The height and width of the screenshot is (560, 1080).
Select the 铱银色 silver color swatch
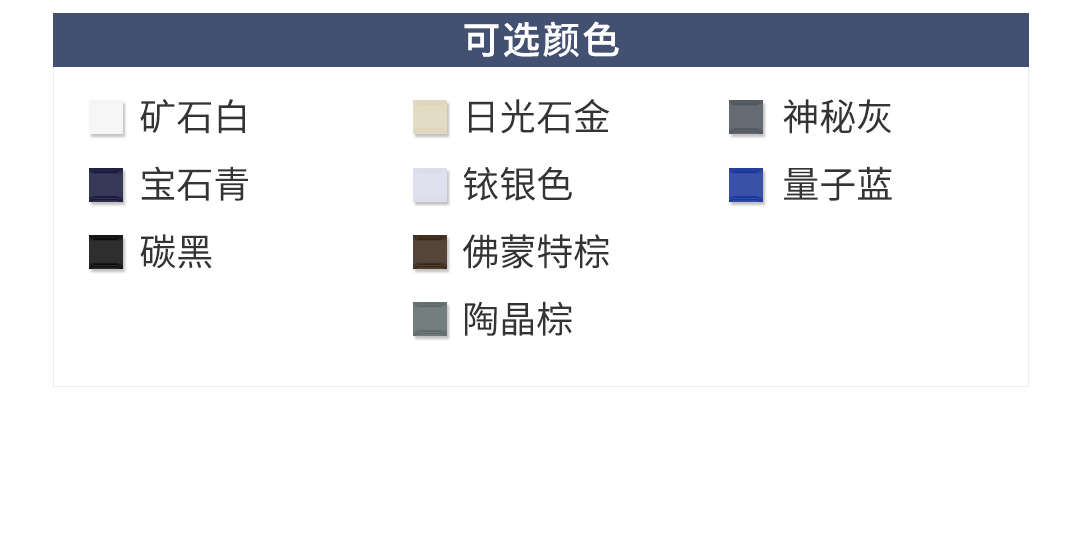coord(430,185)
